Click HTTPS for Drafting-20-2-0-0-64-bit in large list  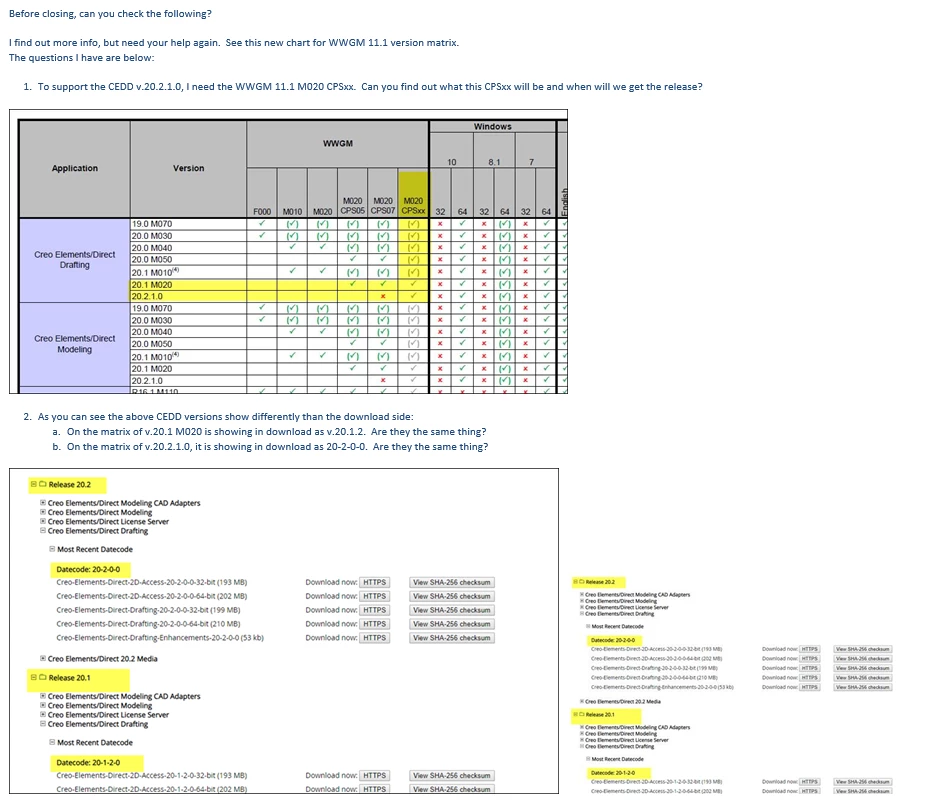point(374,624)
